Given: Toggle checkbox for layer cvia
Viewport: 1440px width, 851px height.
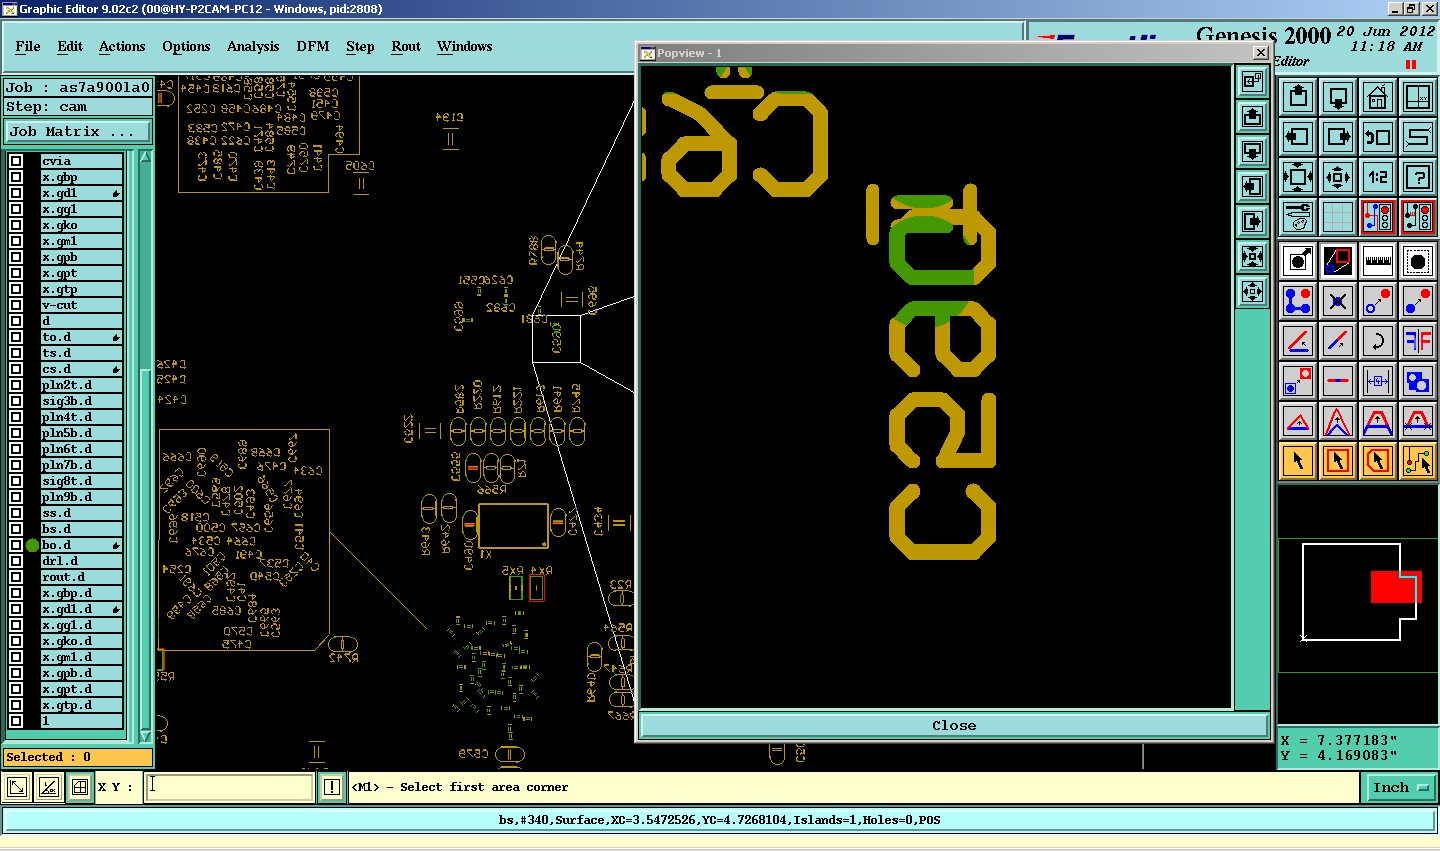Looking at the screenshot, I should pos(16,161).
